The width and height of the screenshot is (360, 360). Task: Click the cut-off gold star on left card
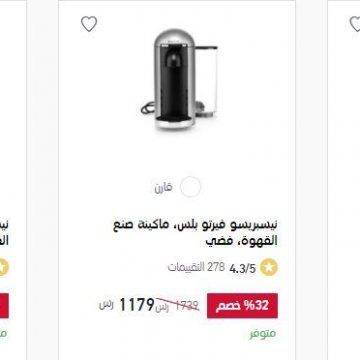[x=4, y=268]
